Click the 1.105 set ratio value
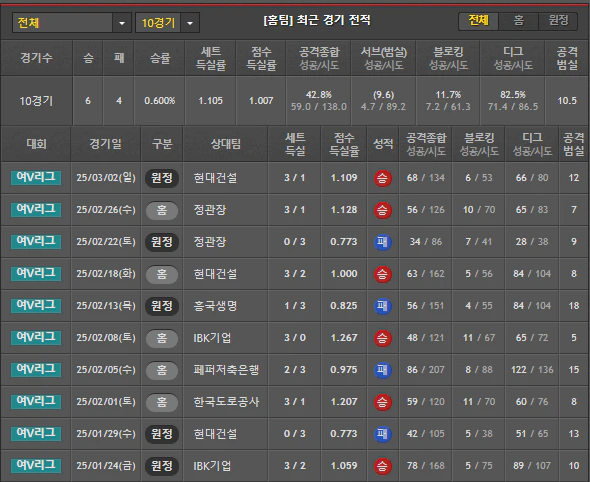 pos(211,101)
